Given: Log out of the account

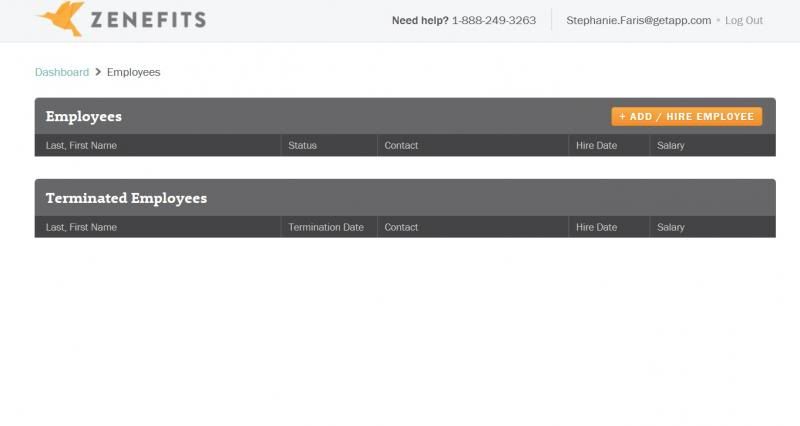Looking at the screenshot, I should click(744, 20).
